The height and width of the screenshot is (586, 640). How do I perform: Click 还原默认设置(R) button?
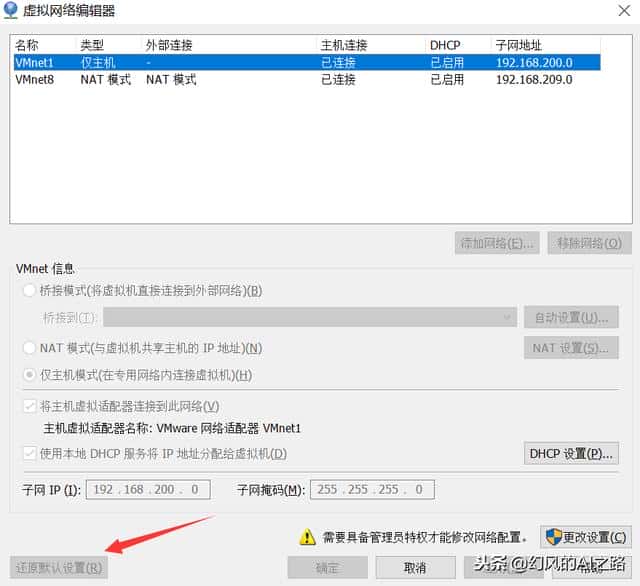pyautogui.click(x=59, y=567)
